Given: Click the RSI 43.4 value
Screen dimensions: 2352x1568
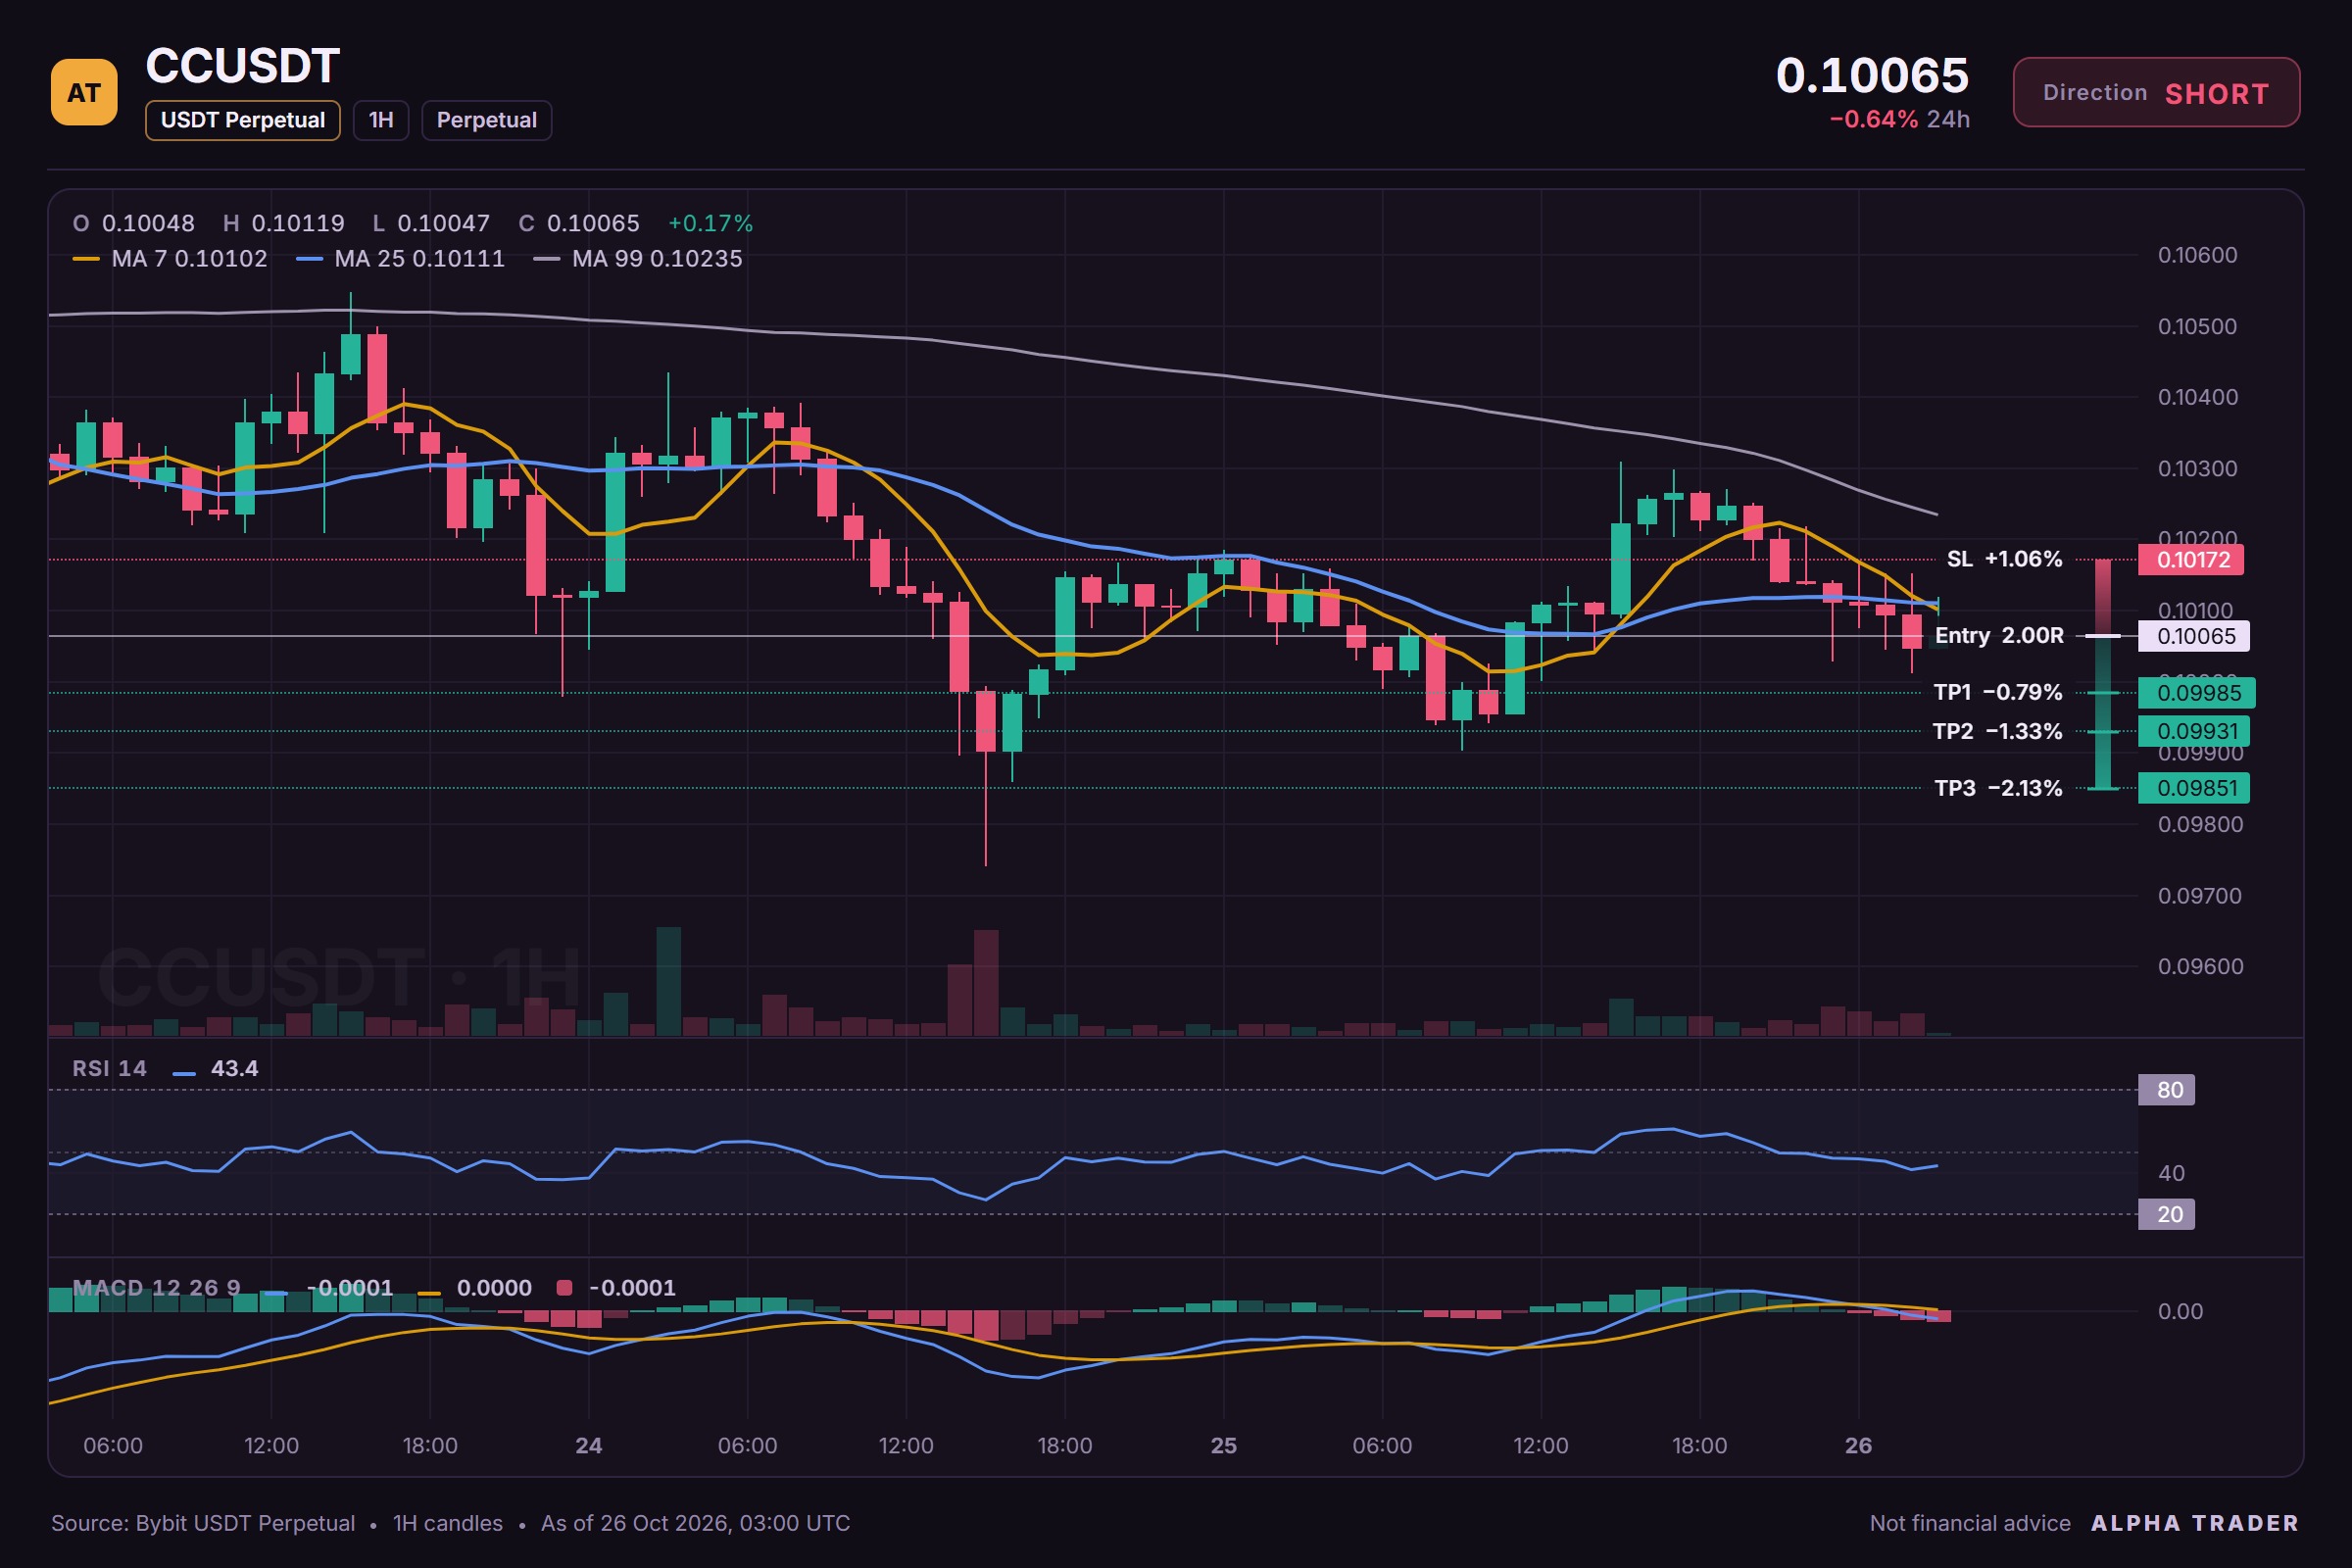Looking at the screenshot, I should coord(235,1068).
